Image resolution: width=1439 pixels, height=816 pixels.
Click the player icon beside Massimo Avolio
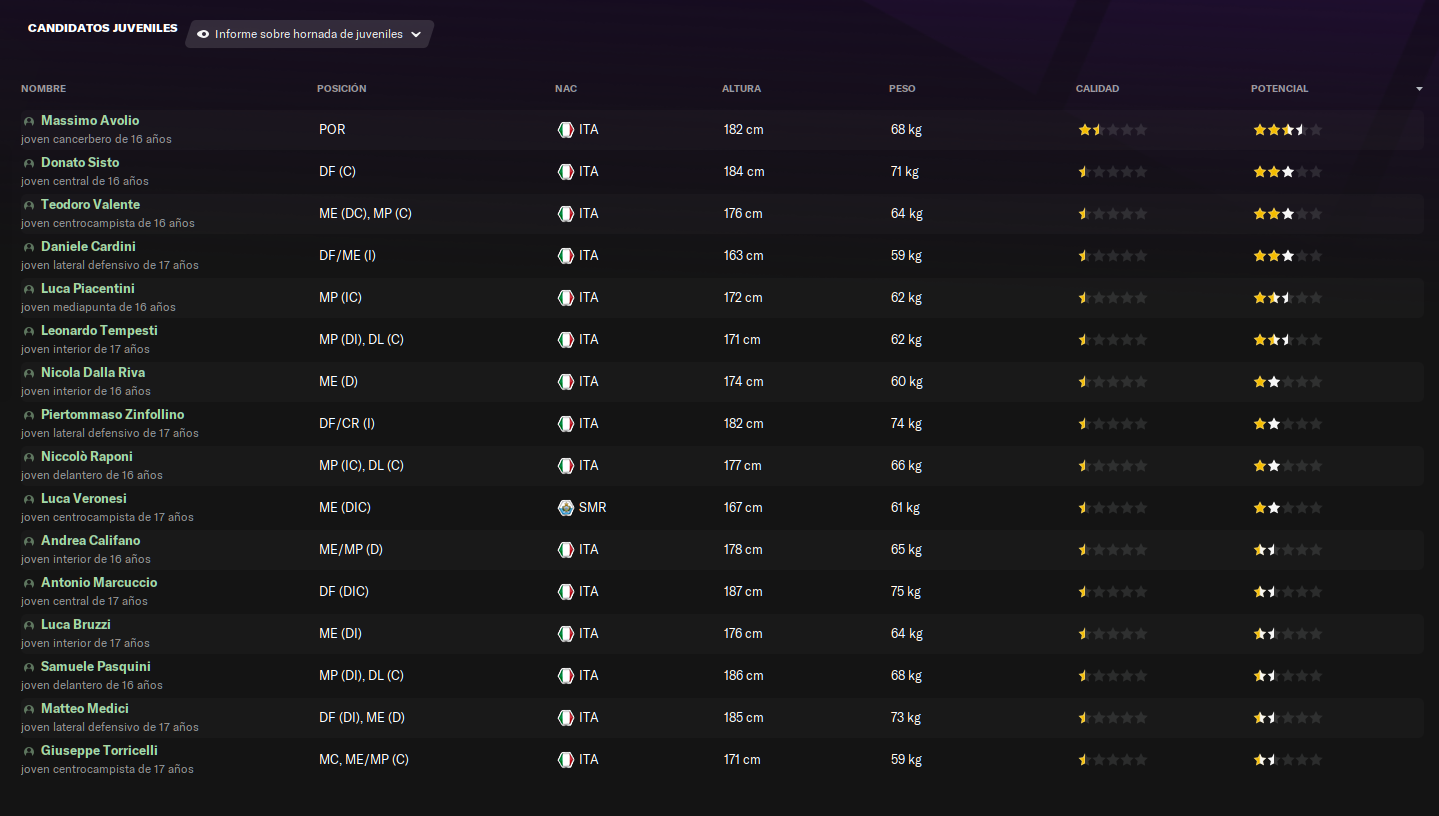point(29,121)
